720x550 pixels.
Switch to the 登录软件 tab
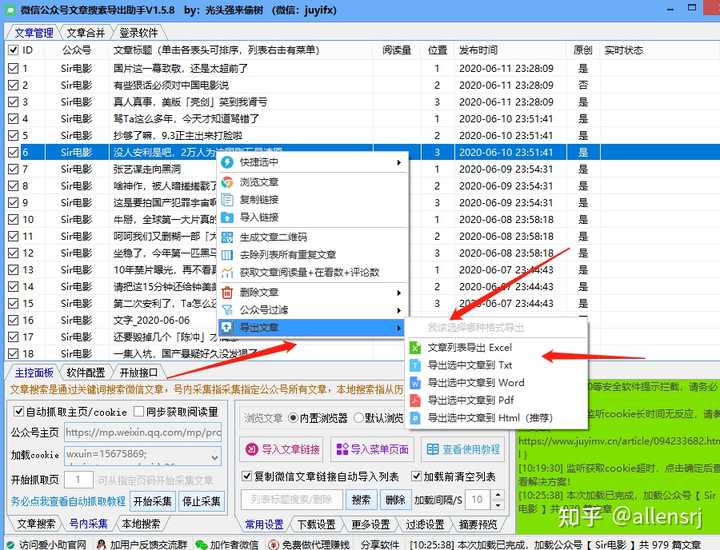tap(138, 33)
